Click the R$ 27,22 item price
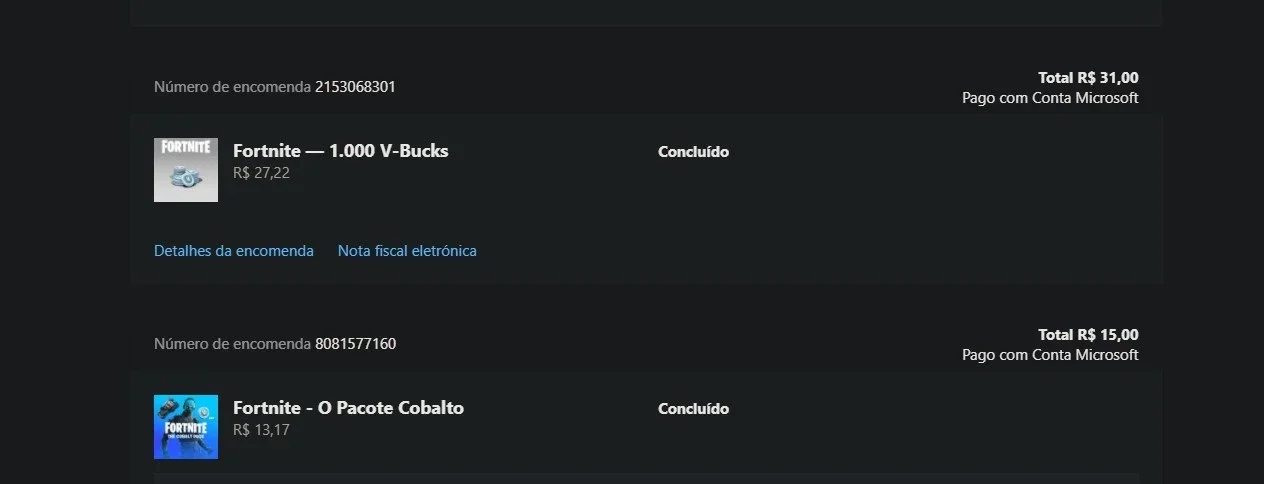 (x=261, y=173)
